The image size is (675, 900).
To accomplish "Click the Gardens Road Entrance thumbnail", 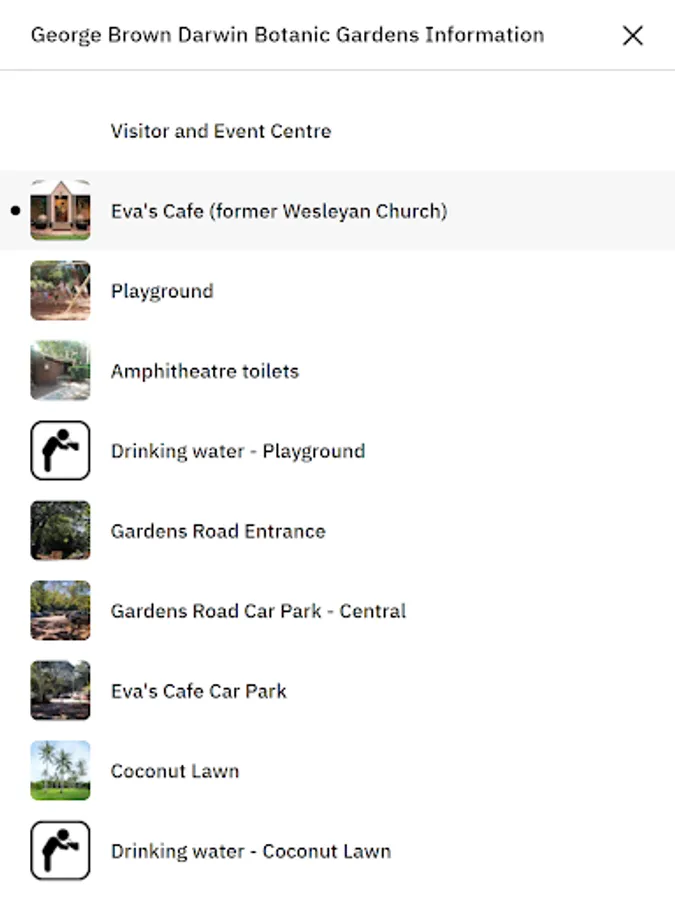I will tap(60, 531).
